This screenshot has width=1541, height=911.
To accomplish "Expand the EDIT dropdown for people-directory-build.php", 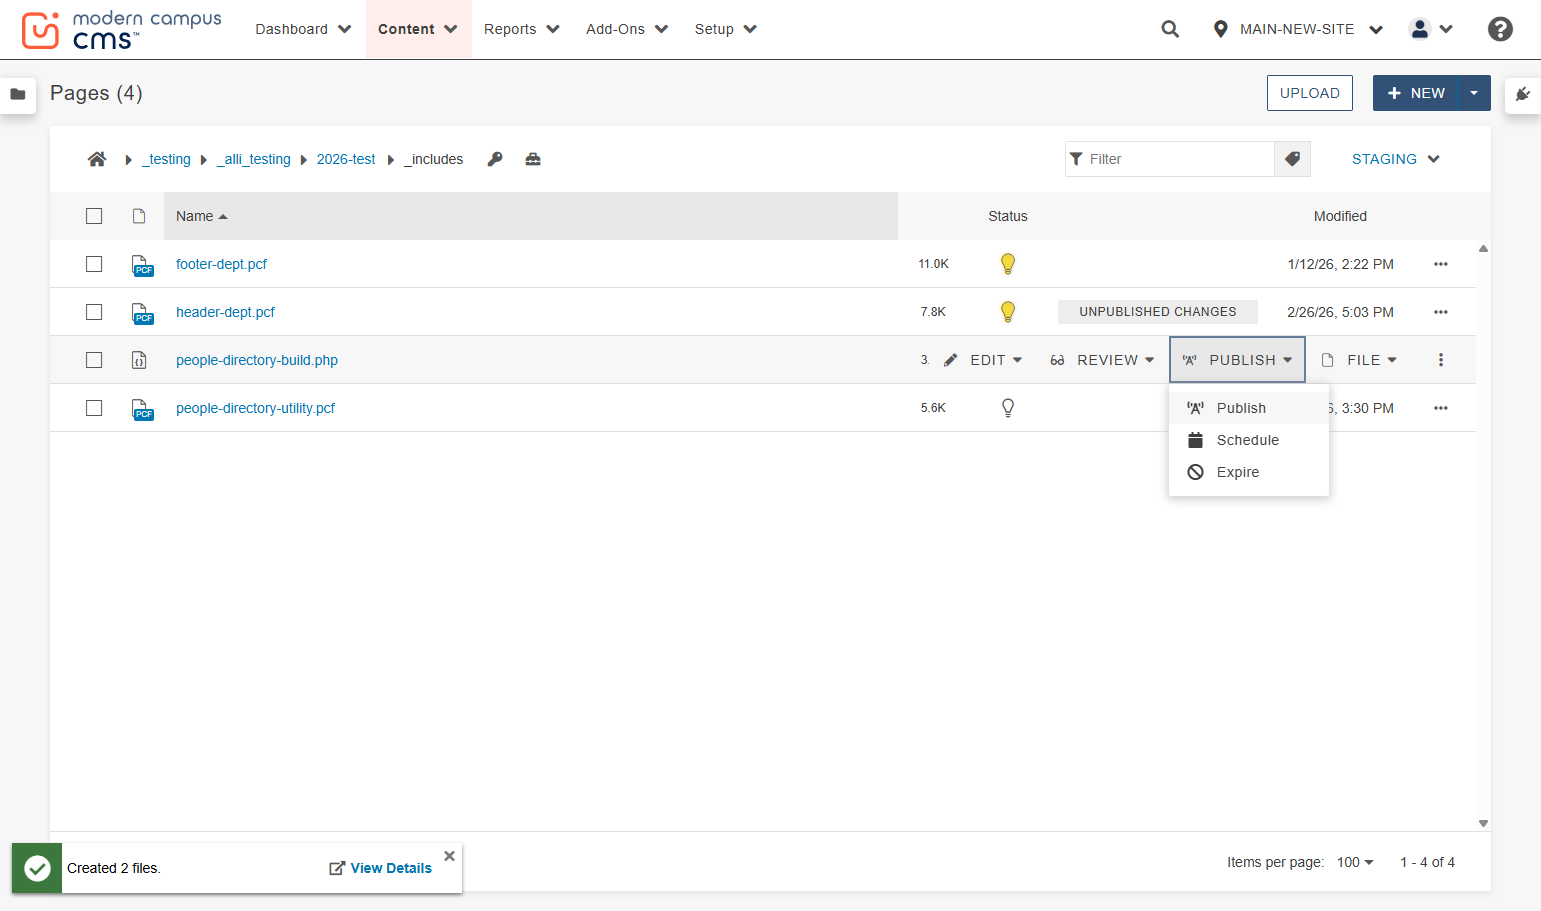I will [984, 360].
